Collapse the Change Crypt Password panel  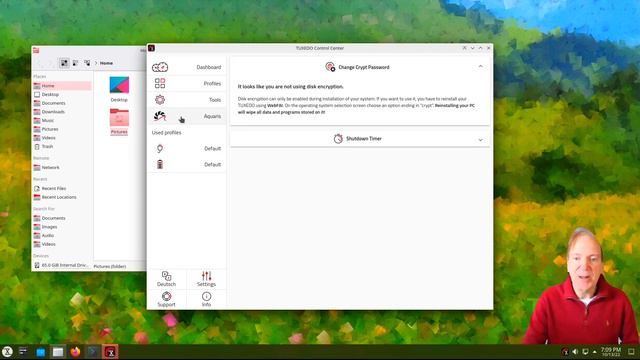pyautogui.click(x=480, y=67)
